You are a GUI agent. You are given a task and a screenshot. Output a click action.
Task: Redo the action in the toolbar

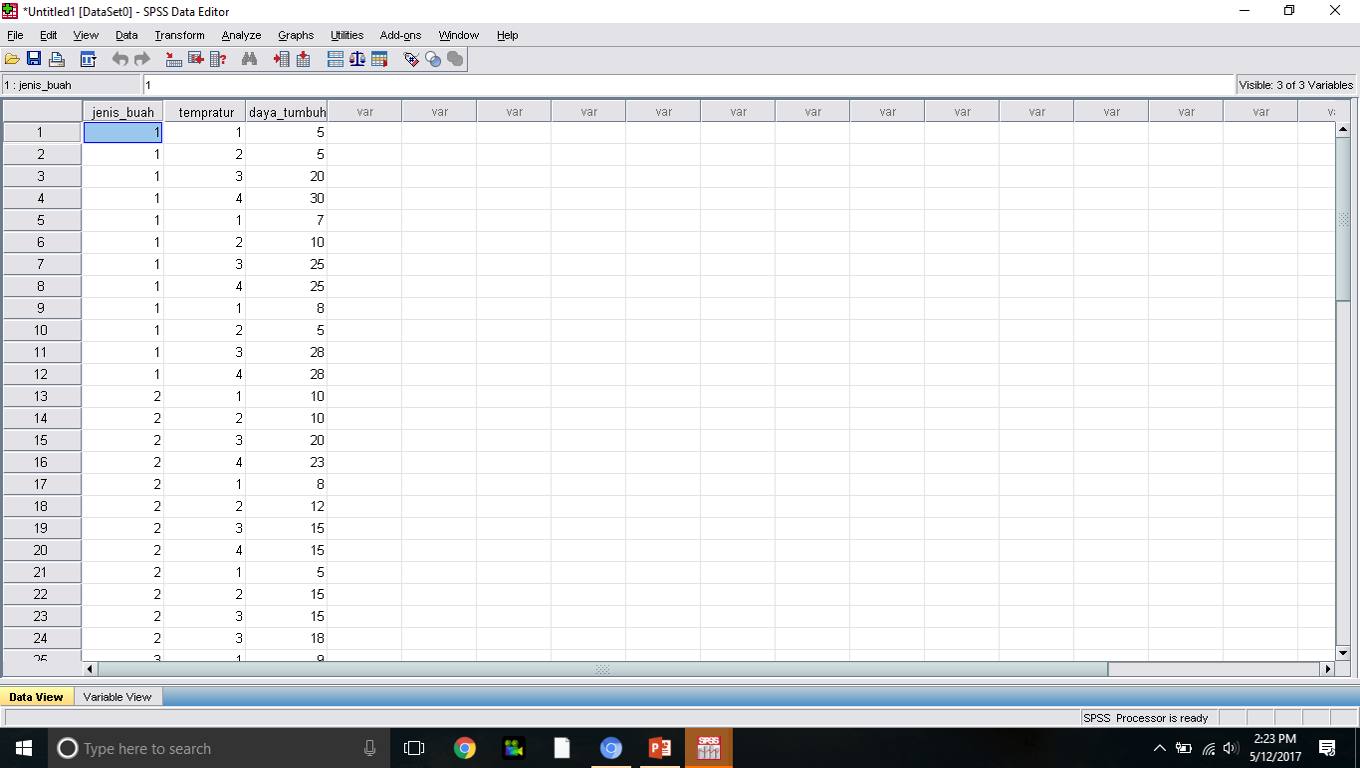142,60
